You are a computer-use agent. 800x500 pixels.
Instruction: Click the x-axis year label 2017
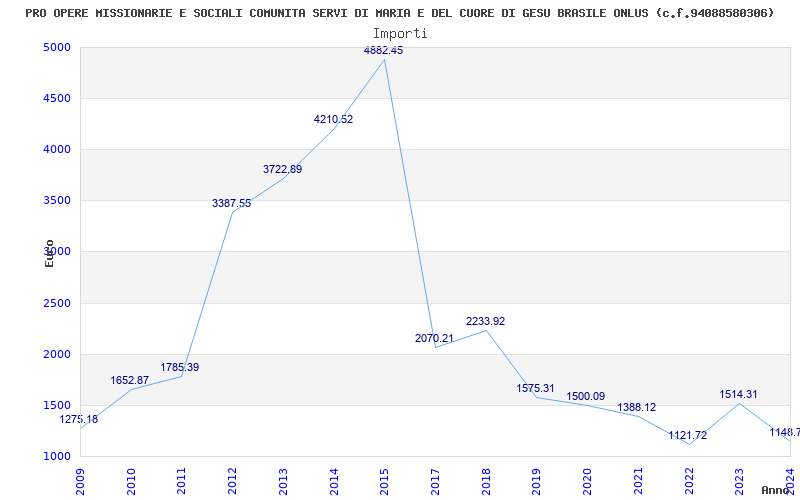tap(435, 482)
